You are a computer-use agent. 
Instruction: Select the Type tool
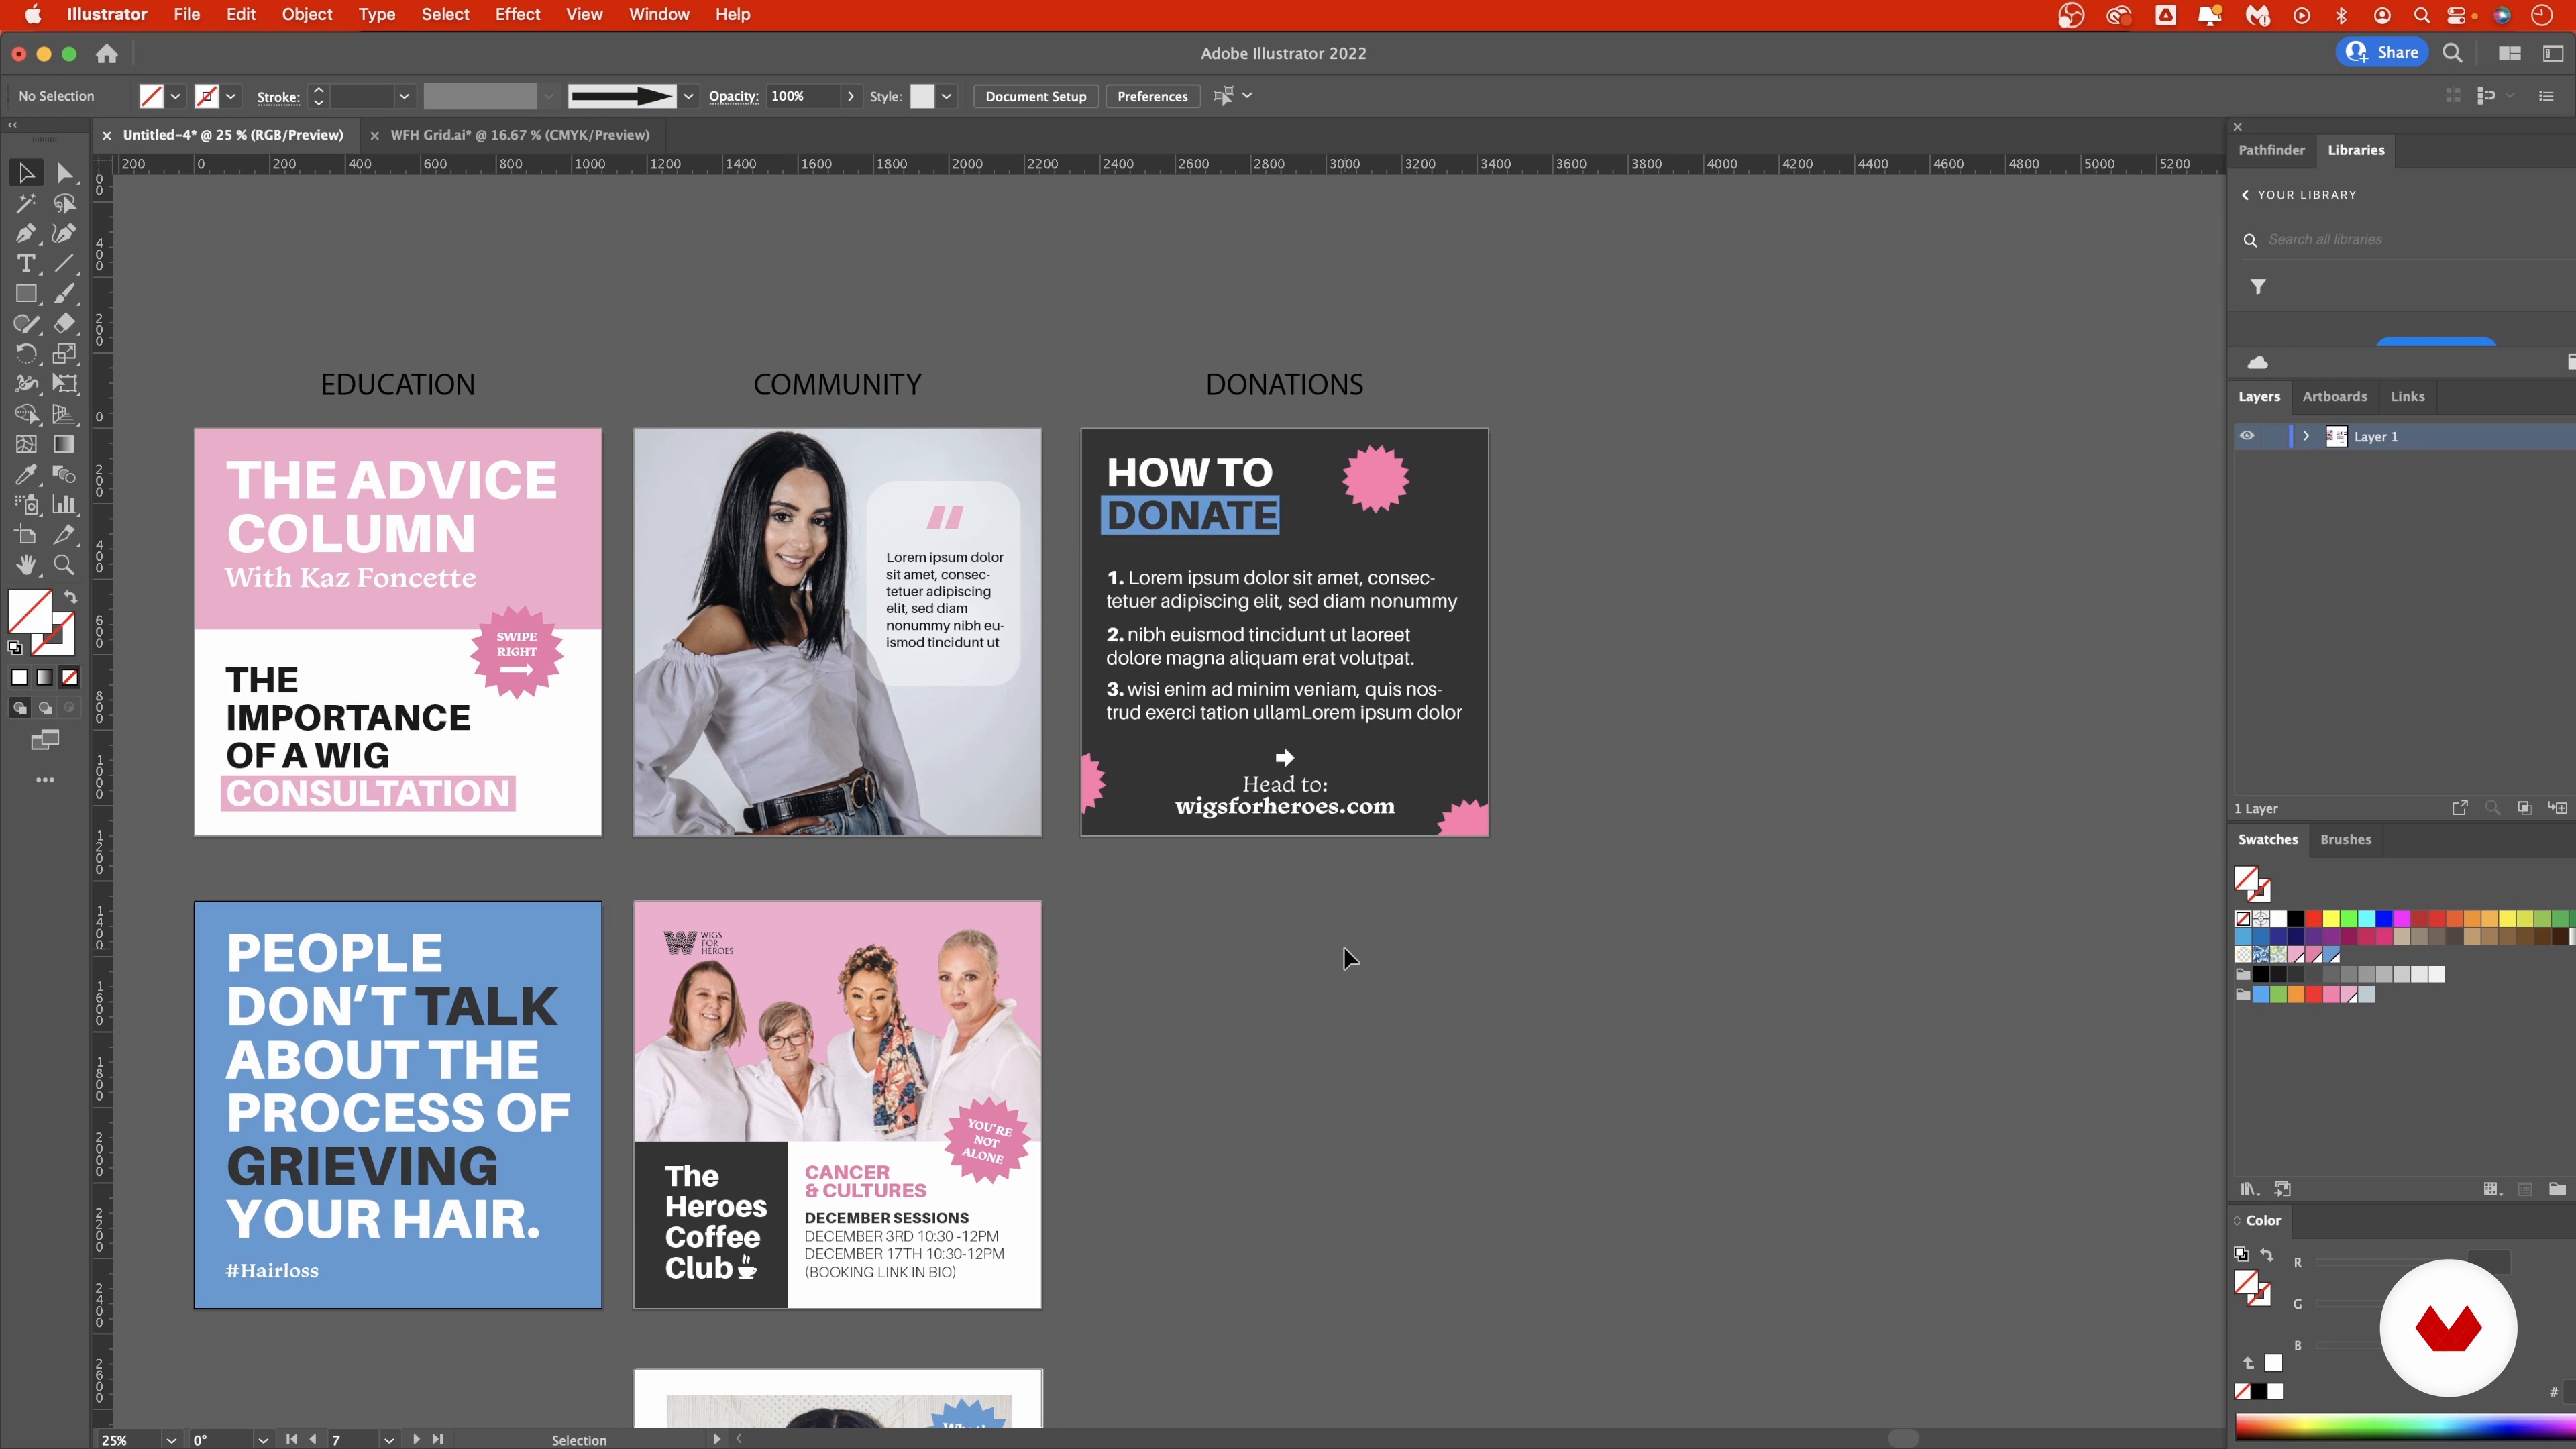point(26,263)
